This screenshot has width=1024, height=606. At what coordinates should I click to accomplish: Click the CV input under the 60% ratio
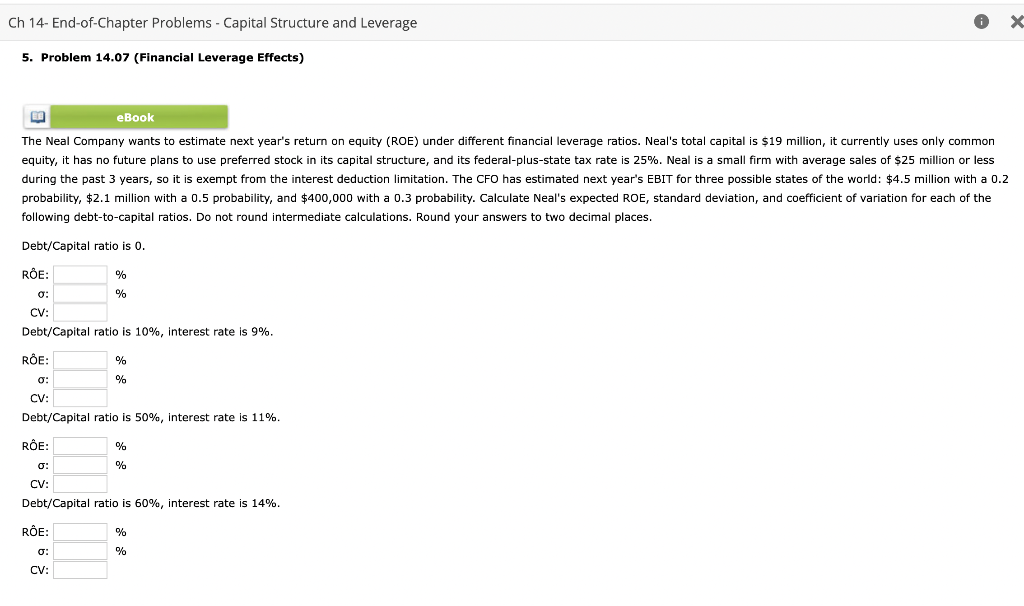[80, 569]
